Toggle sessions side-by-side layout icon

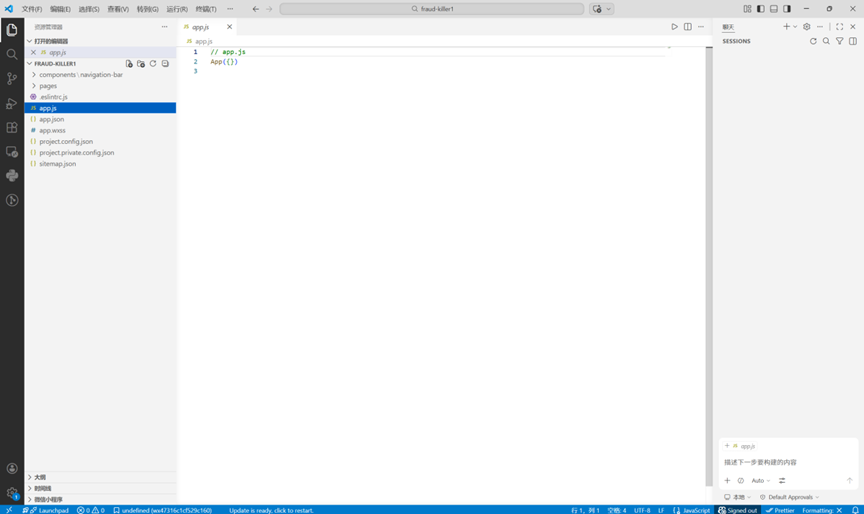[852, 41]
